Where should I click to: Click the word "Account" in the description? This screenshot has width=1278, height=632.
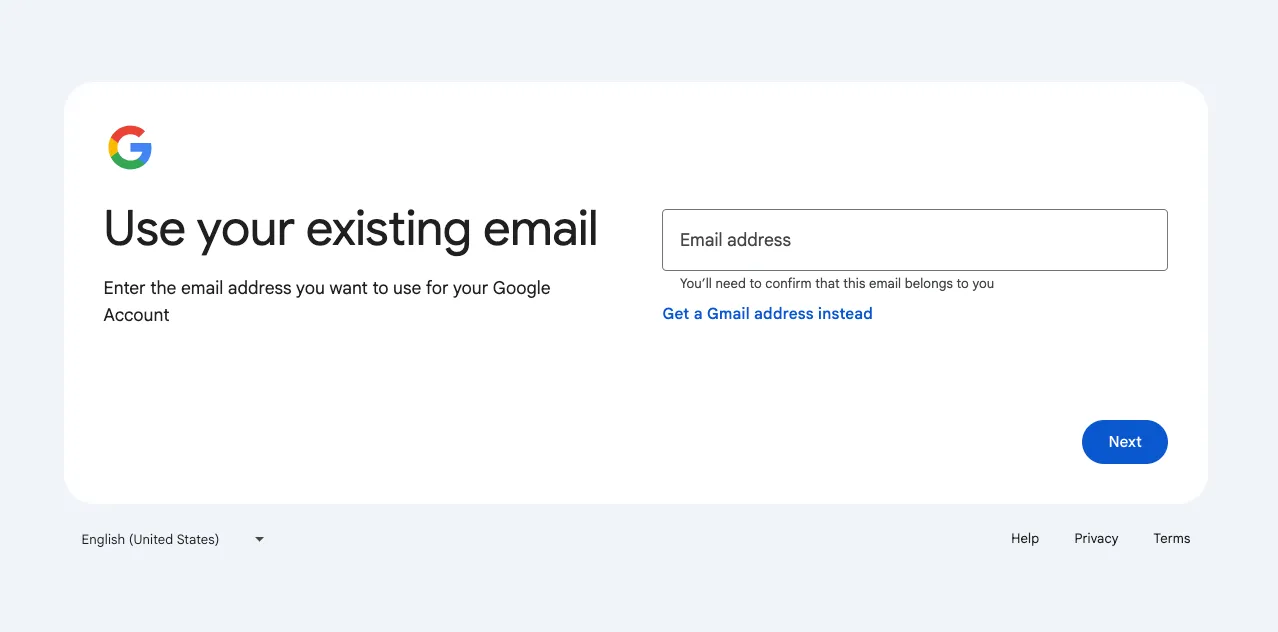(x=137, y=315)
